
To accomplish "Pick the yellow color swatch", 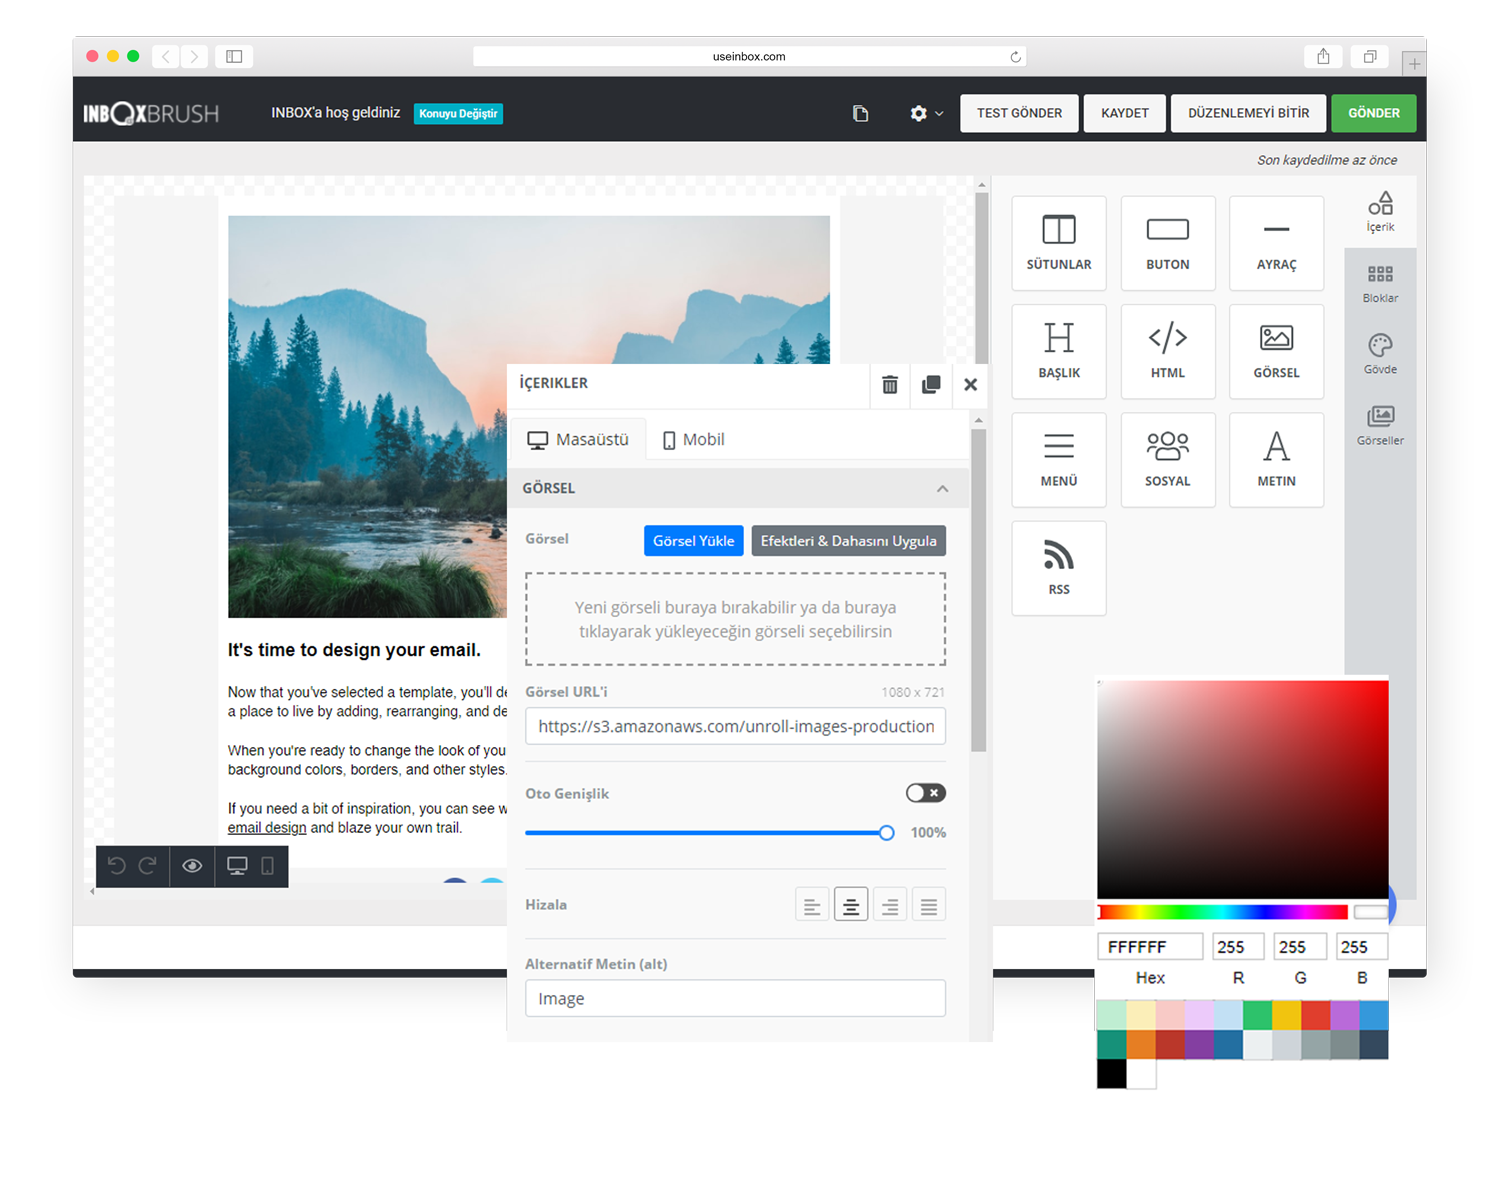I will [x=1286, y=1015].
